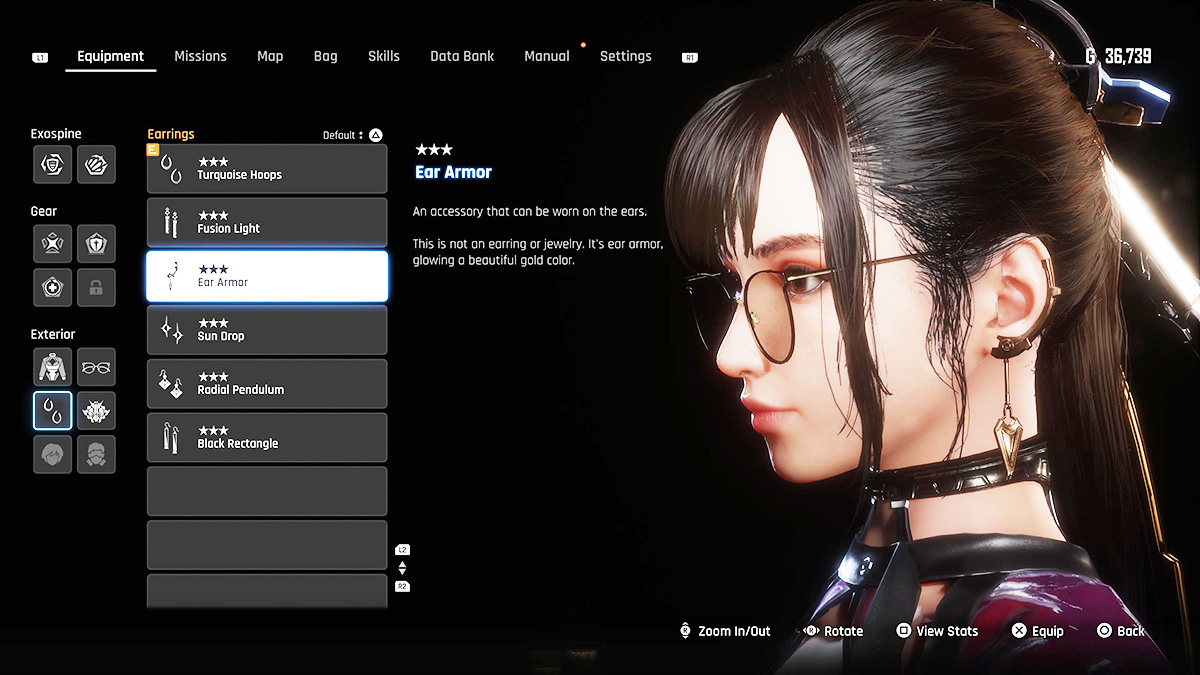This screenshot has height=675, width=1200.
Task: Pick the Radial Pendulum earrings
Action: click(267, 384)
